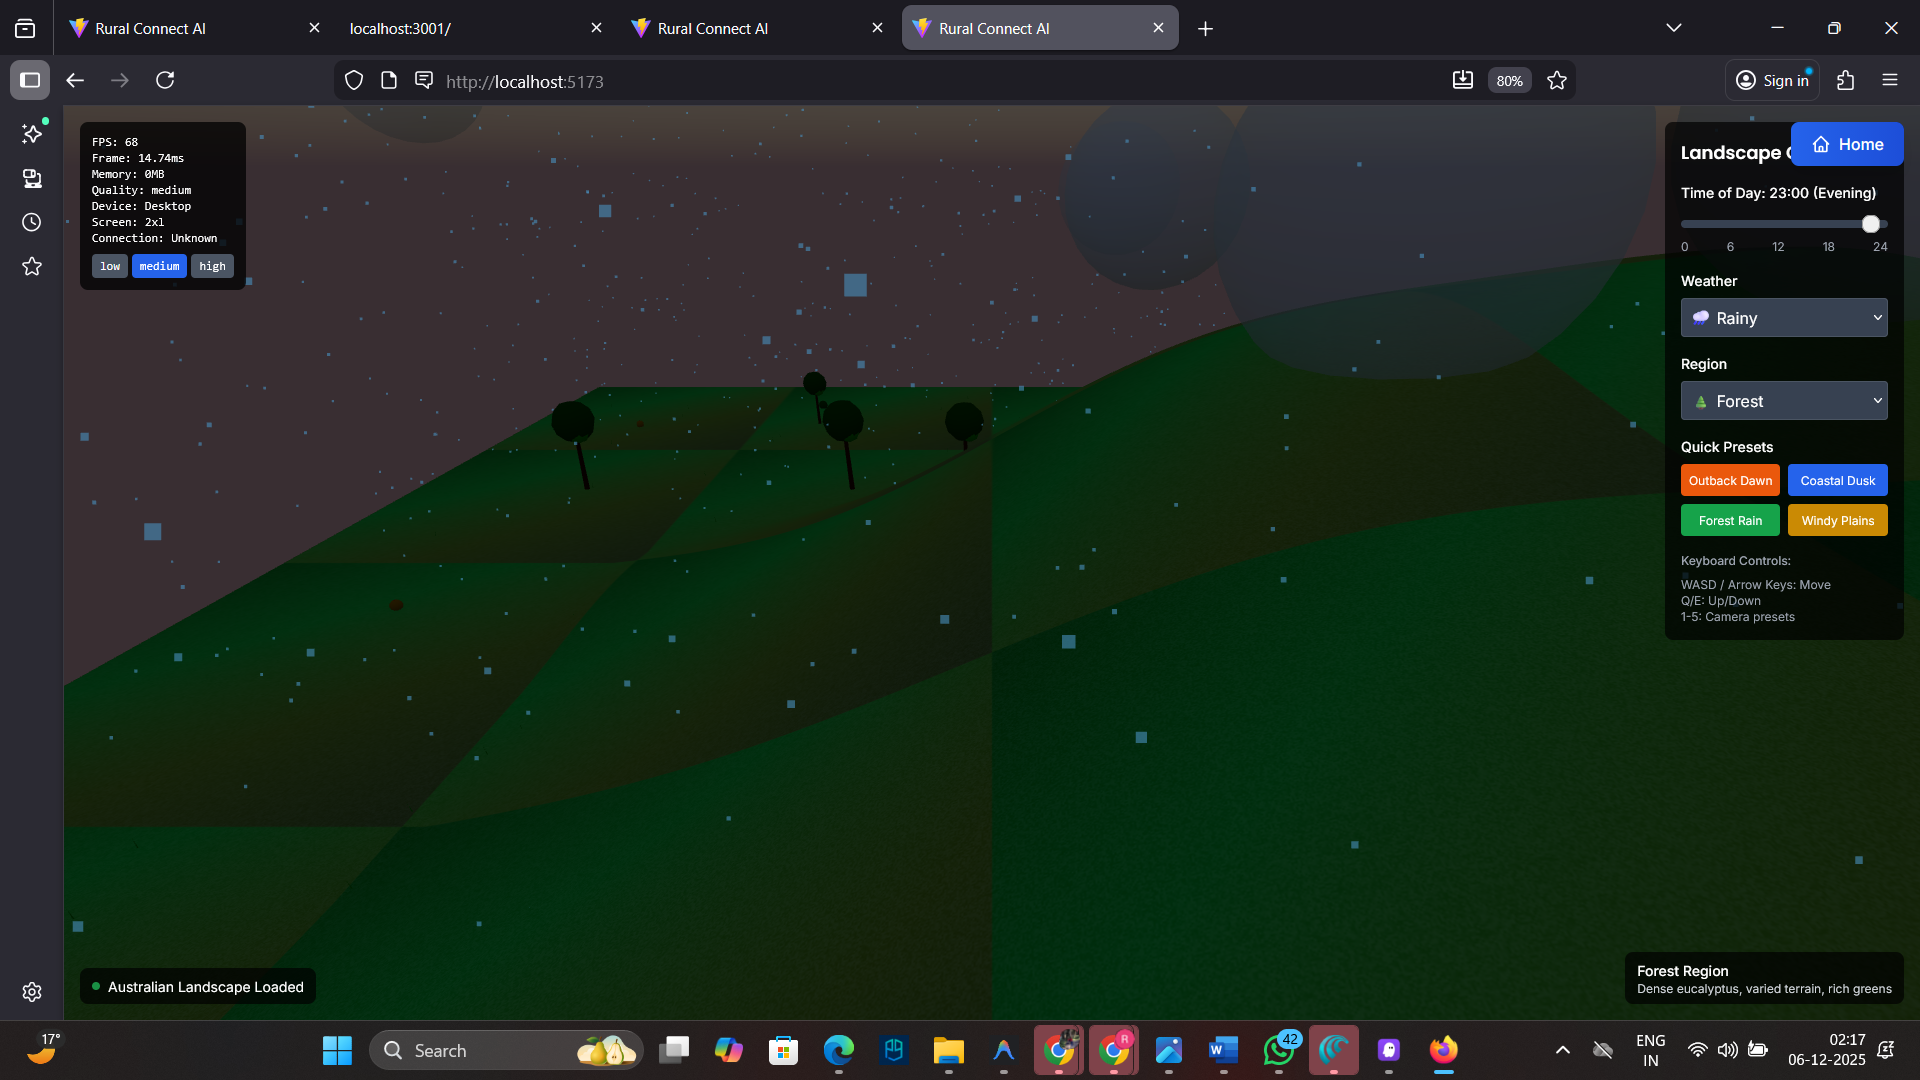Open browser history clock icon in sidebar
The image size is (1920, 1080).
coord(32,222)
